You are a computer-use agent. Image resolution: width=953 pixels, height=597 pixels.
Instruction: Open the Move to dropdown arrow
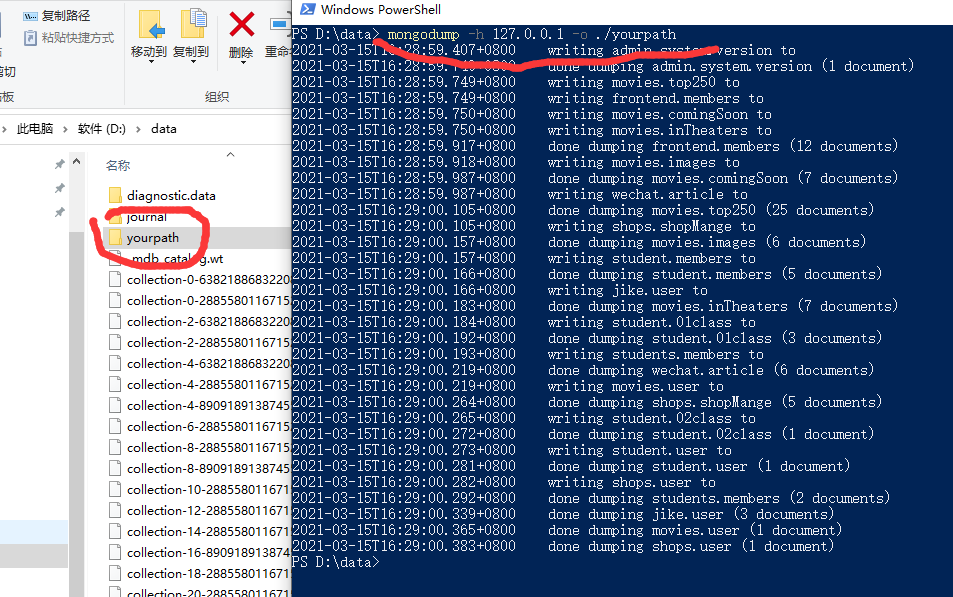click(151, 62)
